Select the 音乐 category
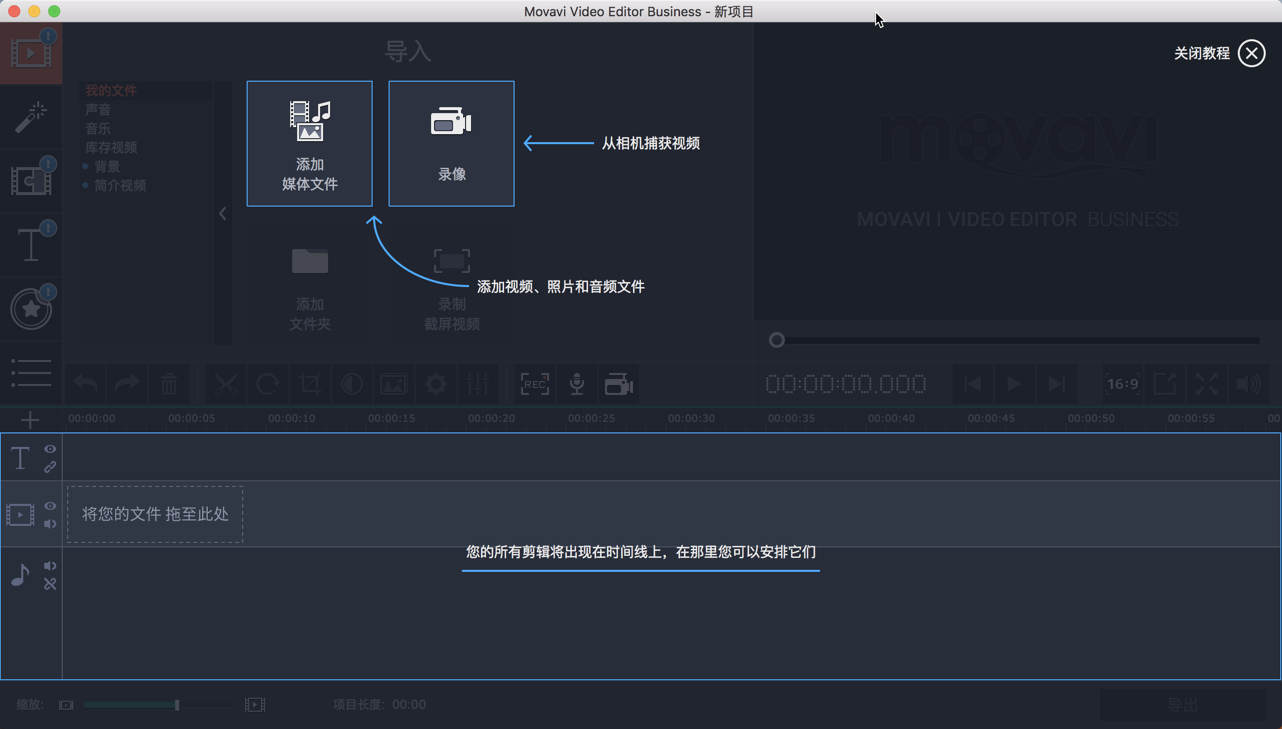1282x729 pixels. (x=99, y=128)
